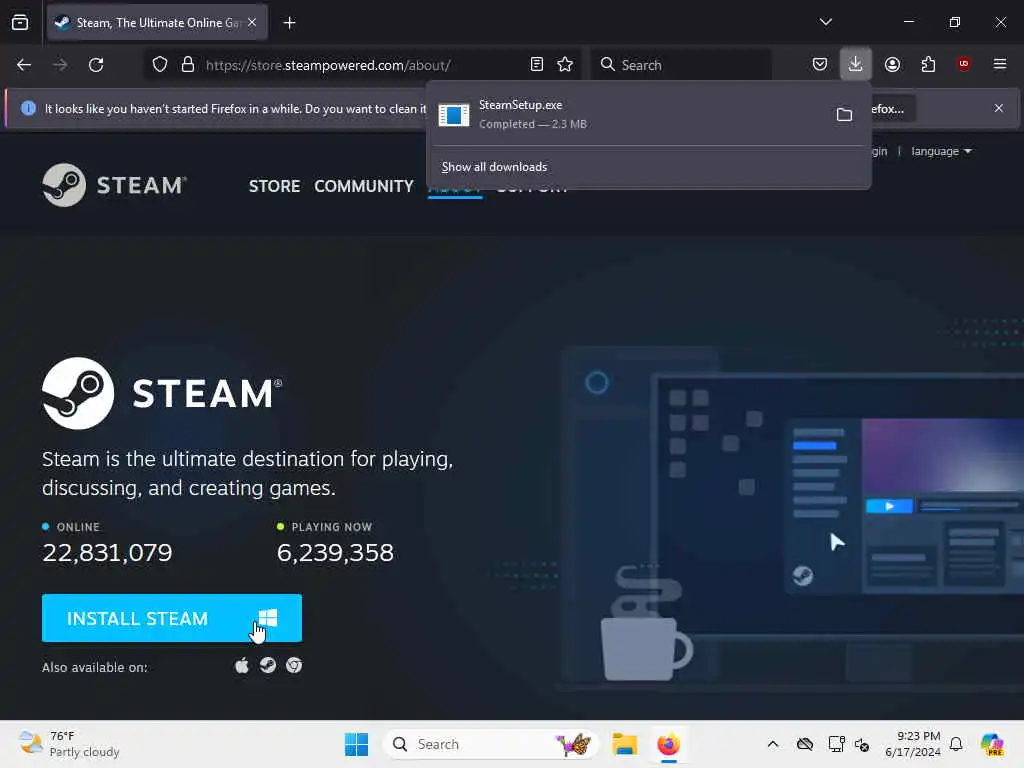Open the tracking protection shield icon

click(x=160, y=65)
